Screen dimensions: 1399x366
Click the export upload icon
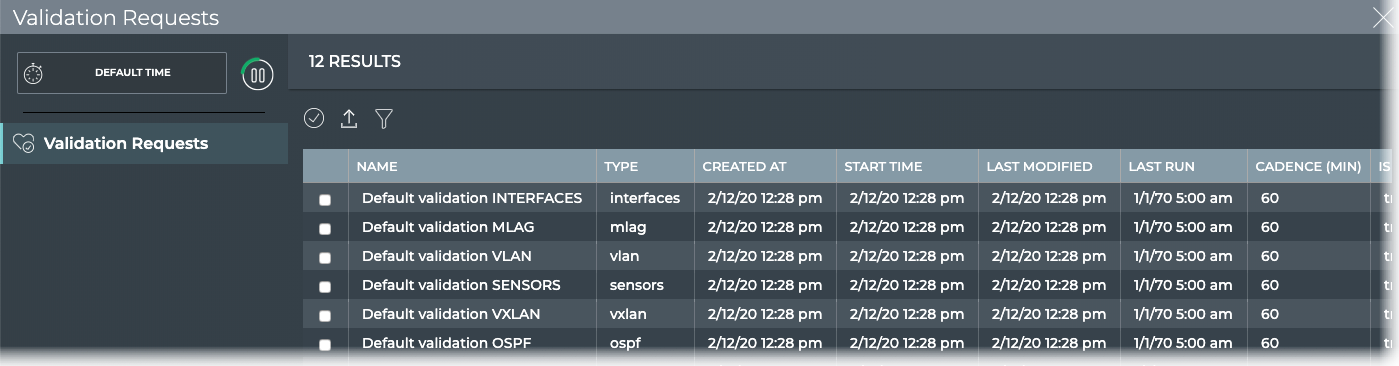(349, 119)
